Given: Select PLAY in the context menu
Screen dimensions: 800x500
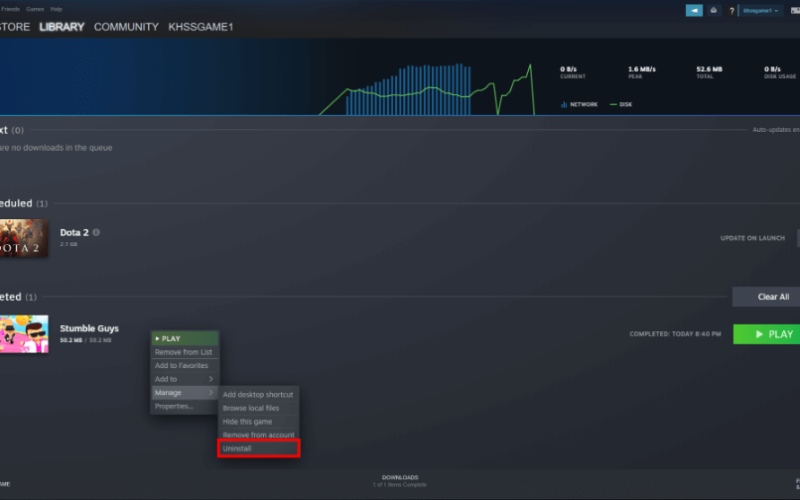Looking at the screenshot, I should pyautogui.click(x=185, y=338).
